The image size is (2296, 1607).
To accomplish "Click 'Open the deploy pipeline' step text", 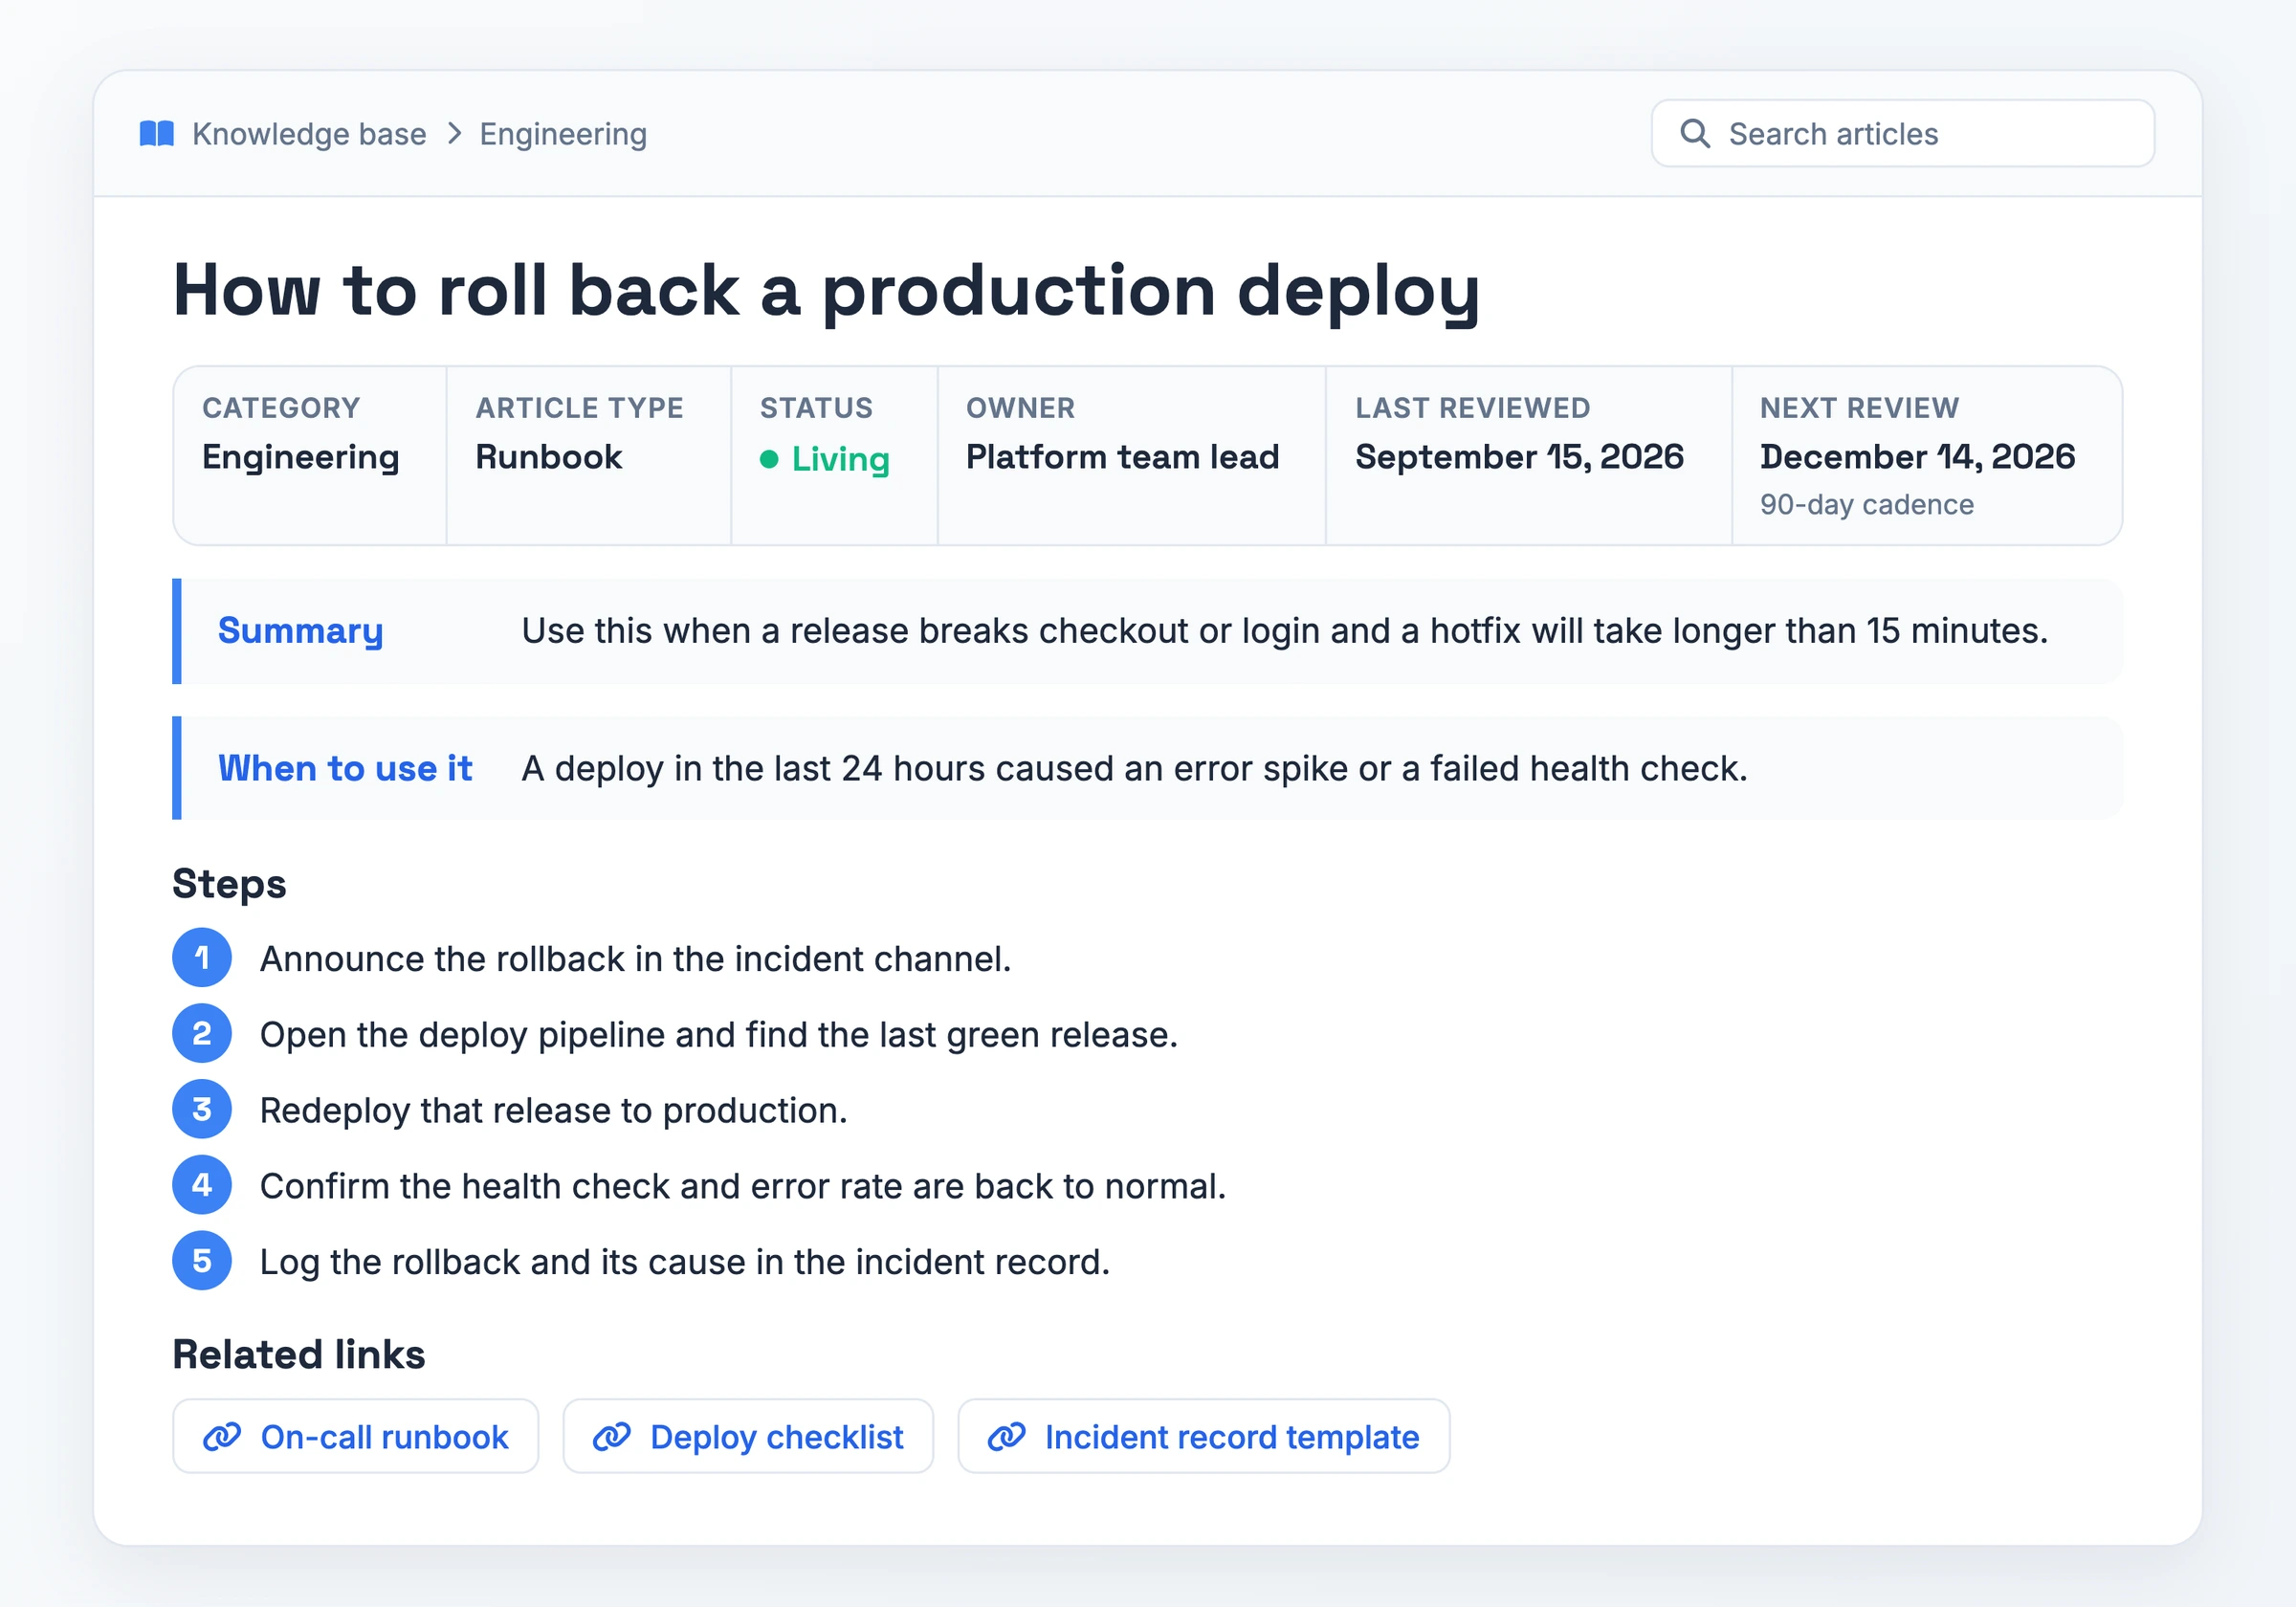I will pyautogui.click(x=719, y=1035).
